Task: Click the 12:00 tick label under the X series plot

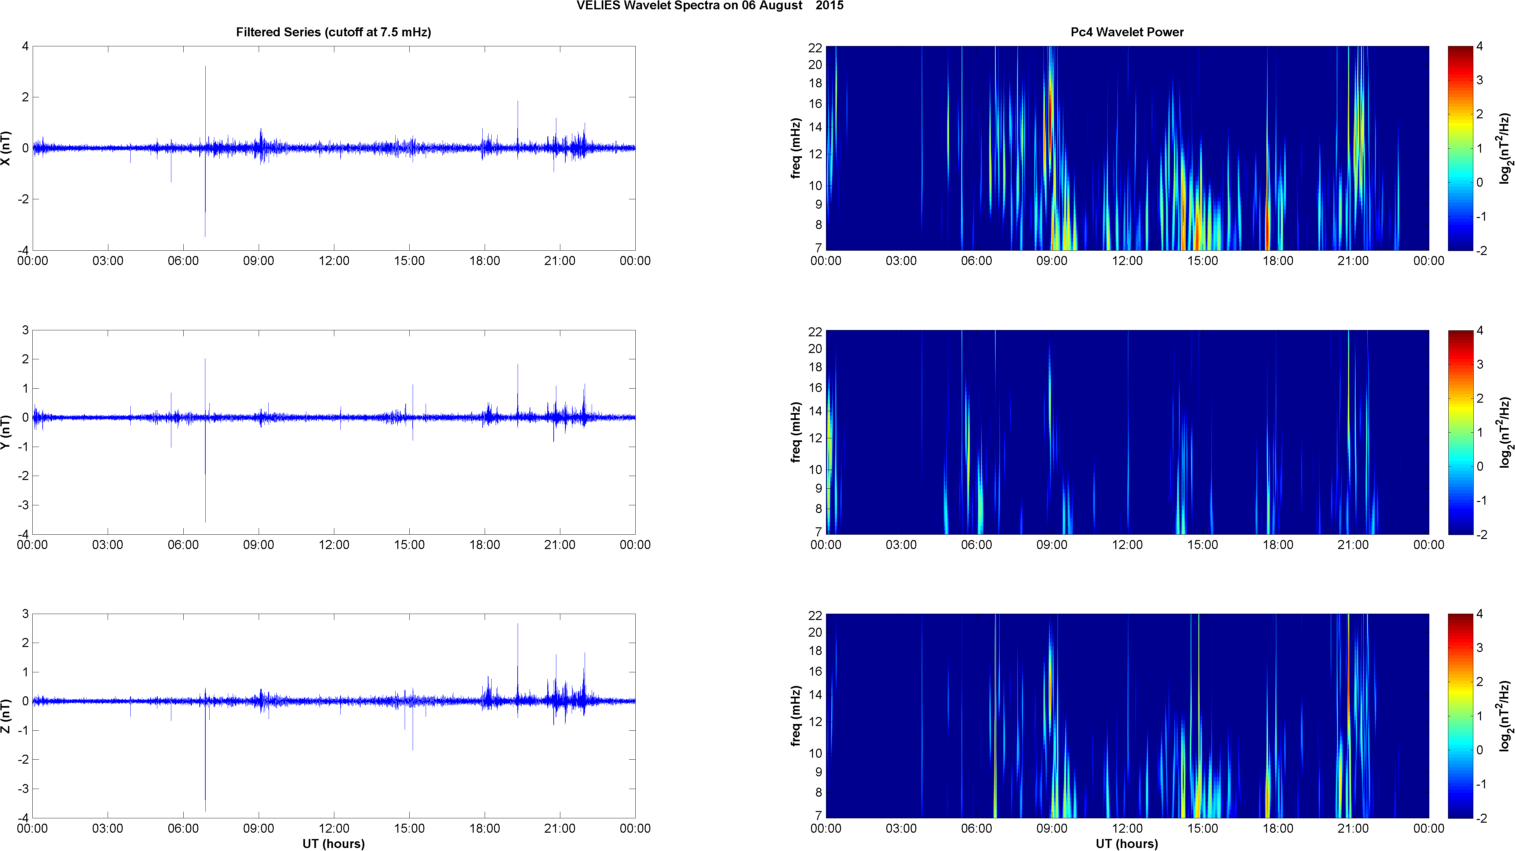Action: coord(334,261)
